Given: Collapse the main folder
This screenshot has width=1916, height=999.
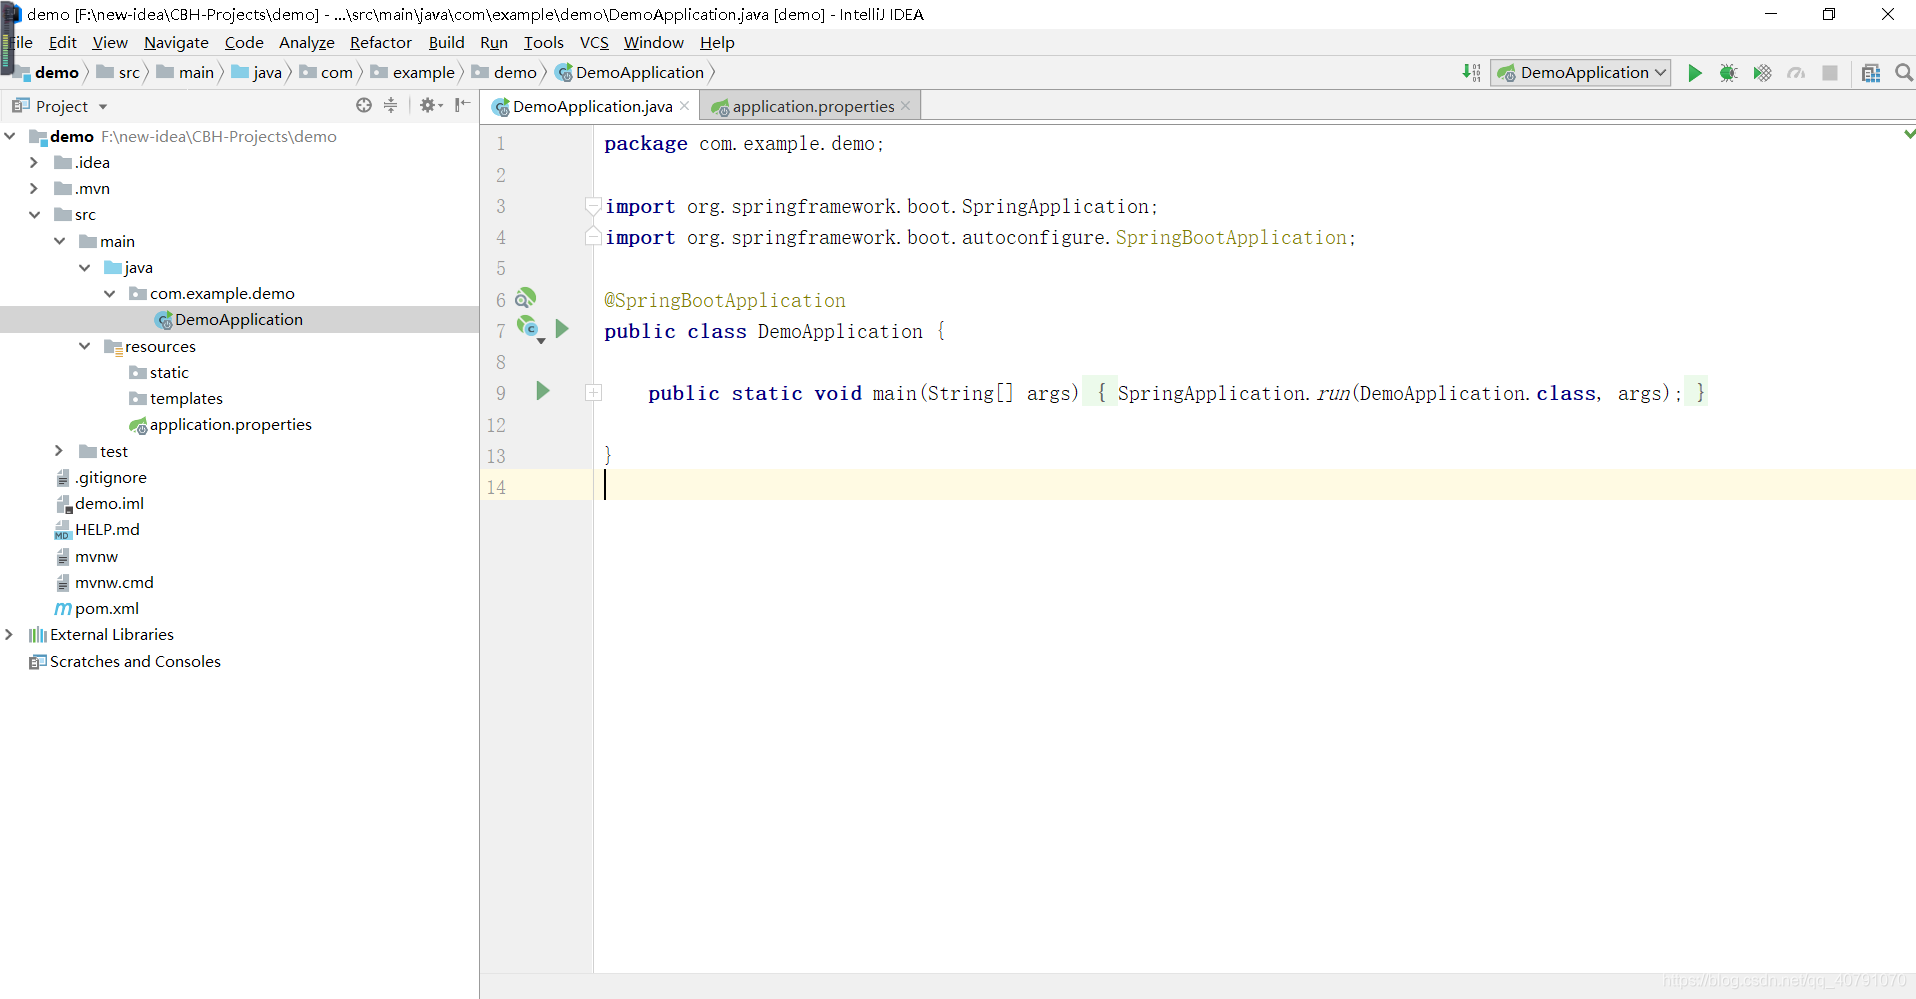Looking at the screenshot, I should (x=59, y=241).
